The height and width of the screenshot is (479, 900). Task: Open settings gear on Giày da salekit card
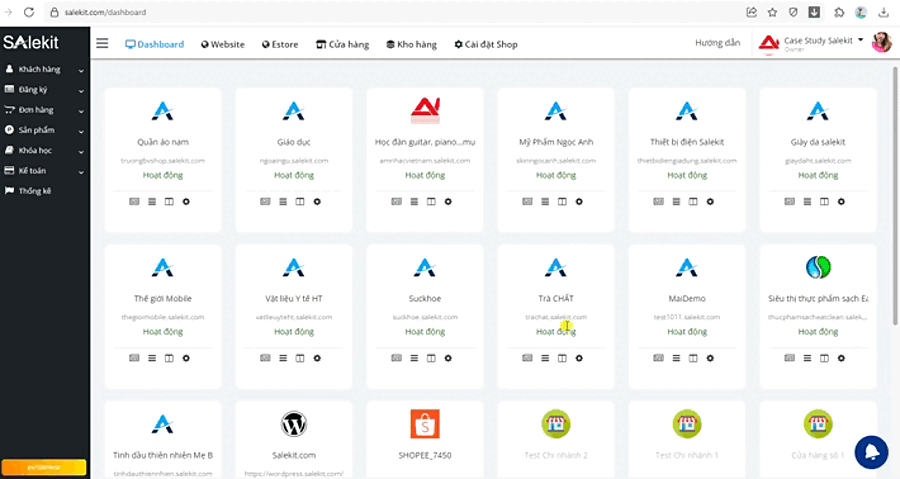point(841,201)
